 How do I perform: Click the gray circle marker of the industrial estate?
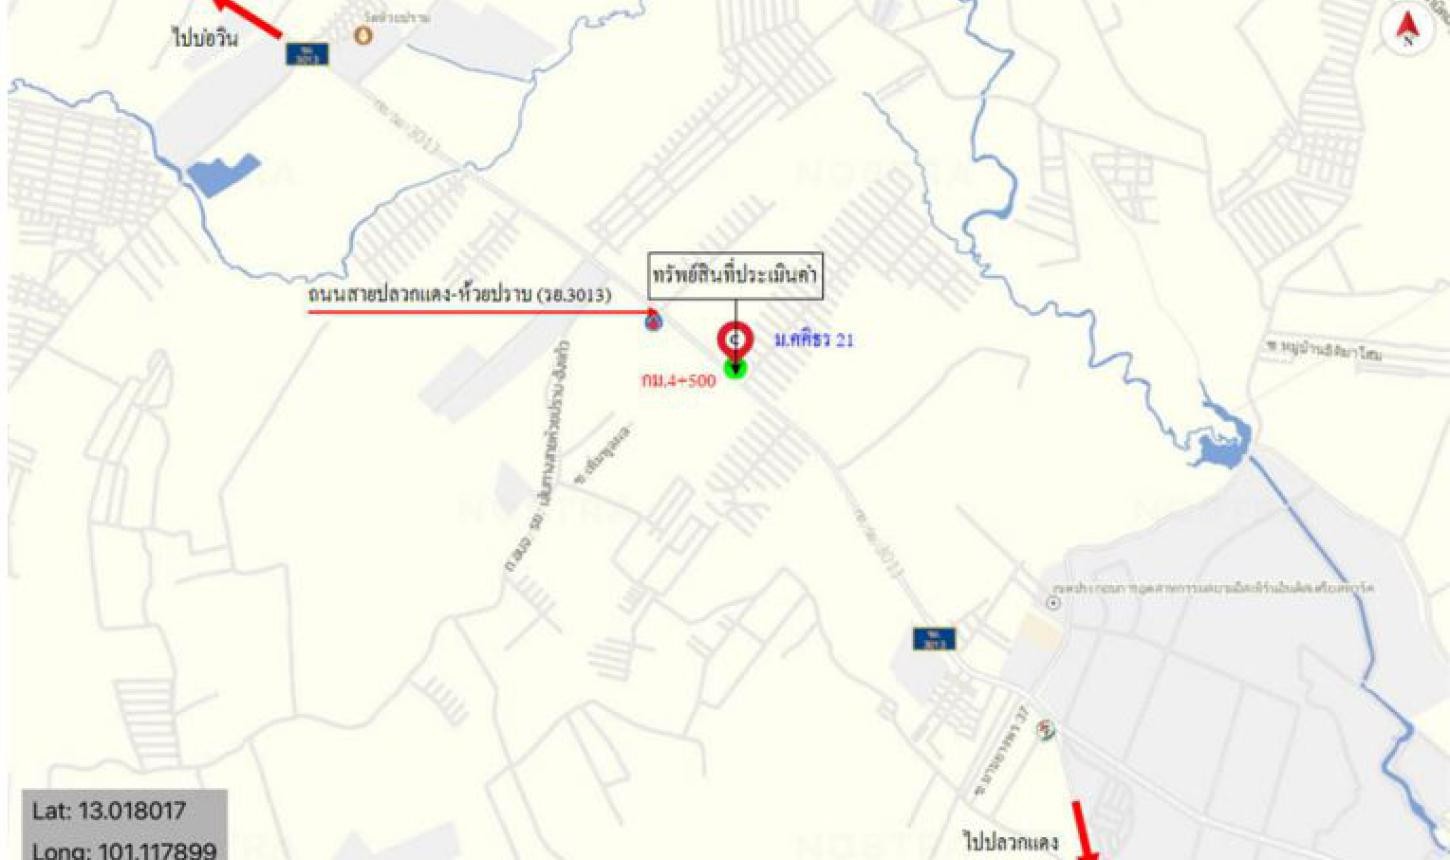coord(1053,603)
